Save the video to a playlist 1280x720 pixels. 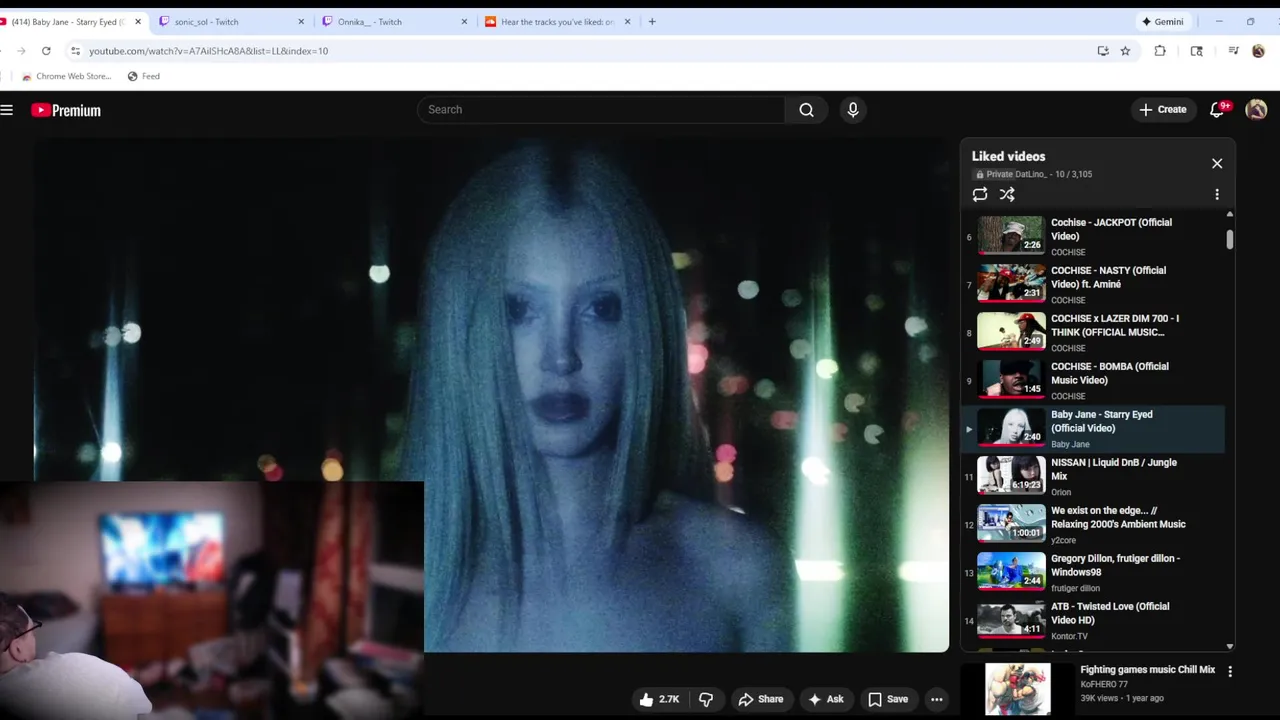pyautogui.click(x=888, y=699)
